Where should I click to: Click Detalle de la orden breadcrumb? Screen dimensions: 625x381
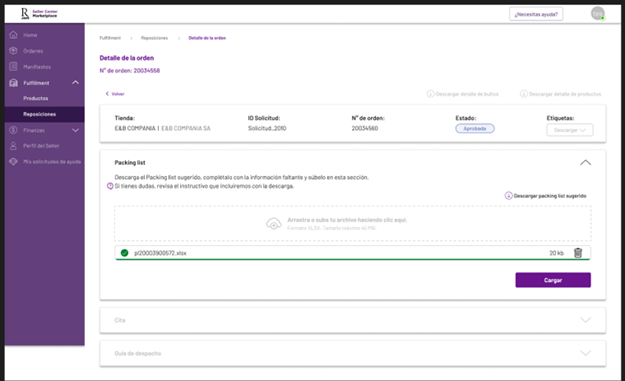tap(207, 38)
